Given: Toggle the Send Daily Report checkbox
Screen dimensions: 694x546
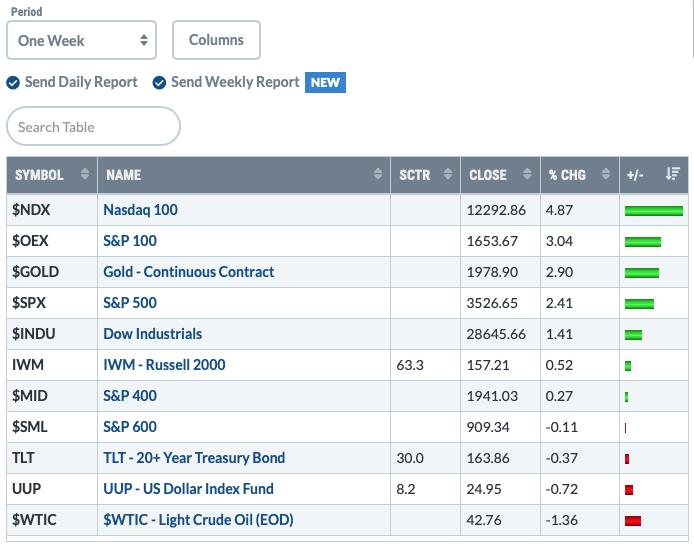Looking at the screenshot, I should (x=13, y=83).
